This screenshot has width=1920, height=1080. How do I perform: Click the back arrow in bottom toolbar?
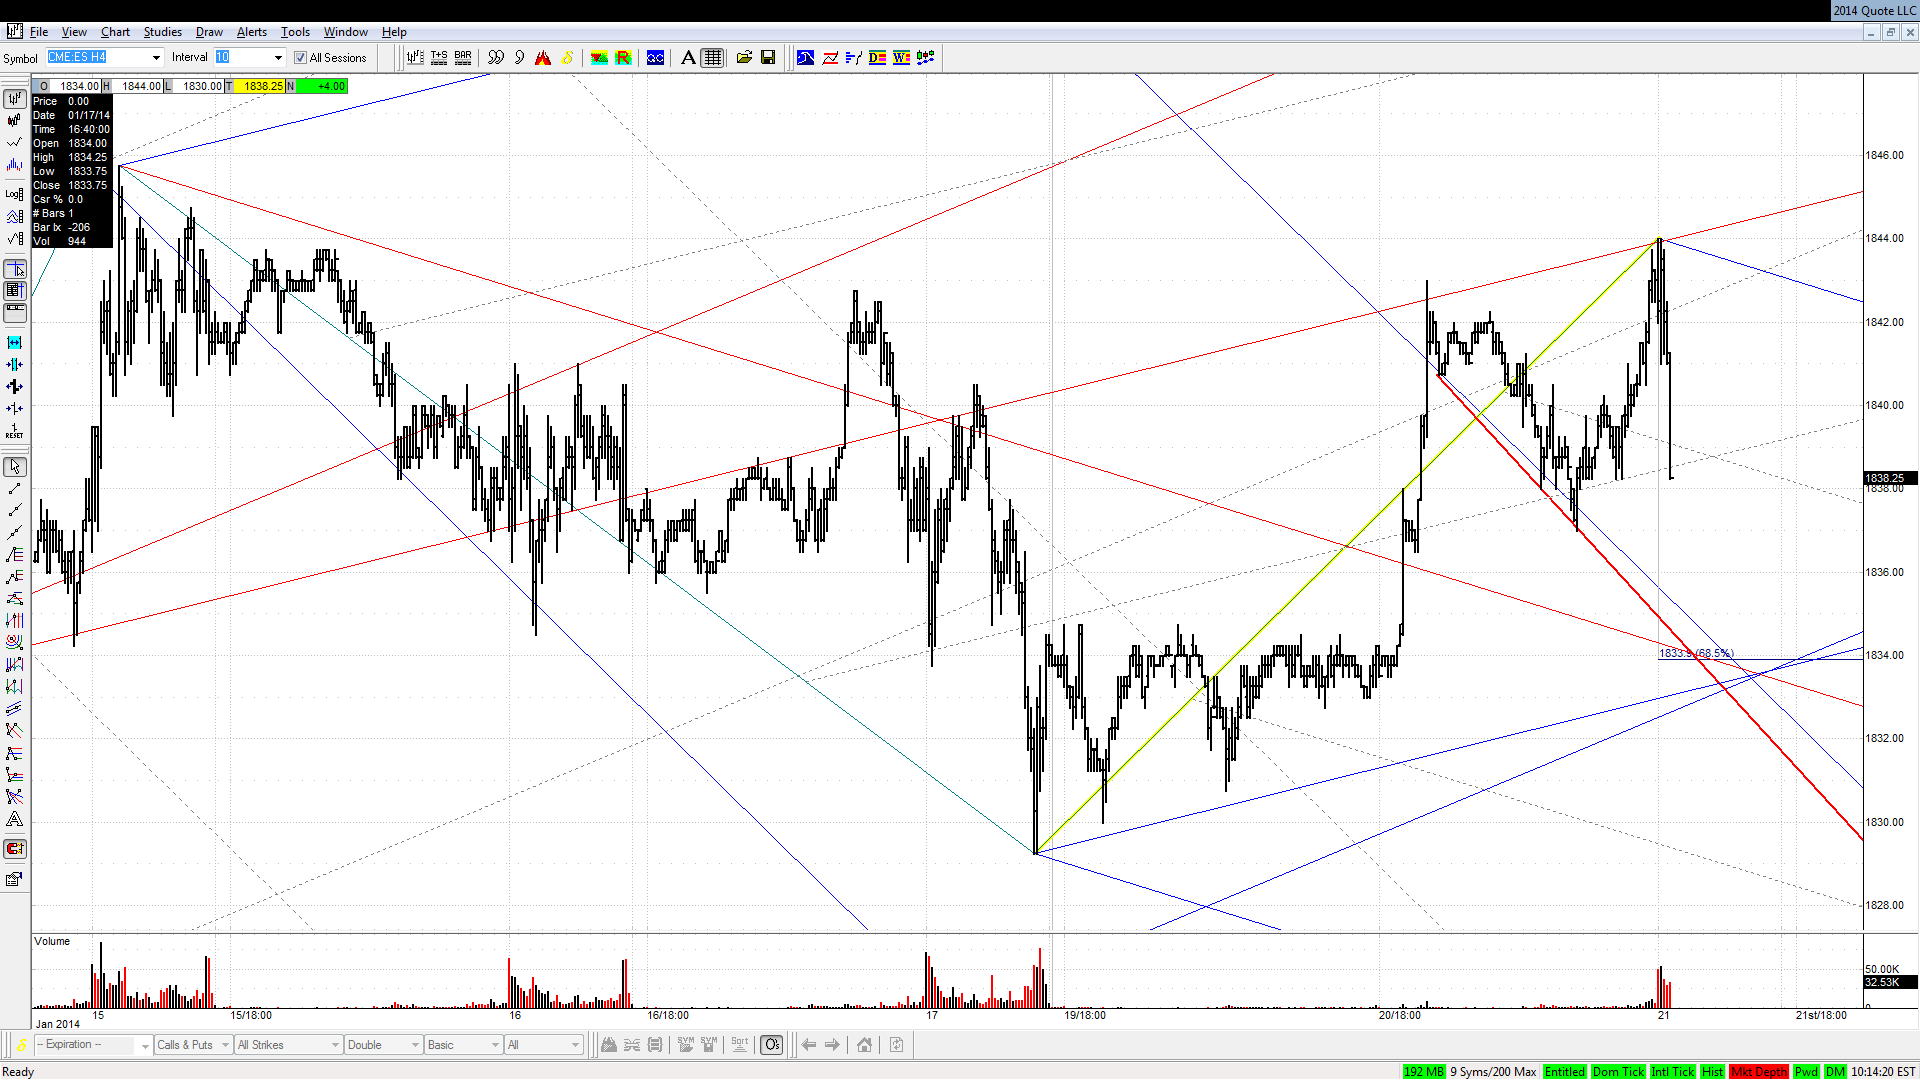[809, 1045]
